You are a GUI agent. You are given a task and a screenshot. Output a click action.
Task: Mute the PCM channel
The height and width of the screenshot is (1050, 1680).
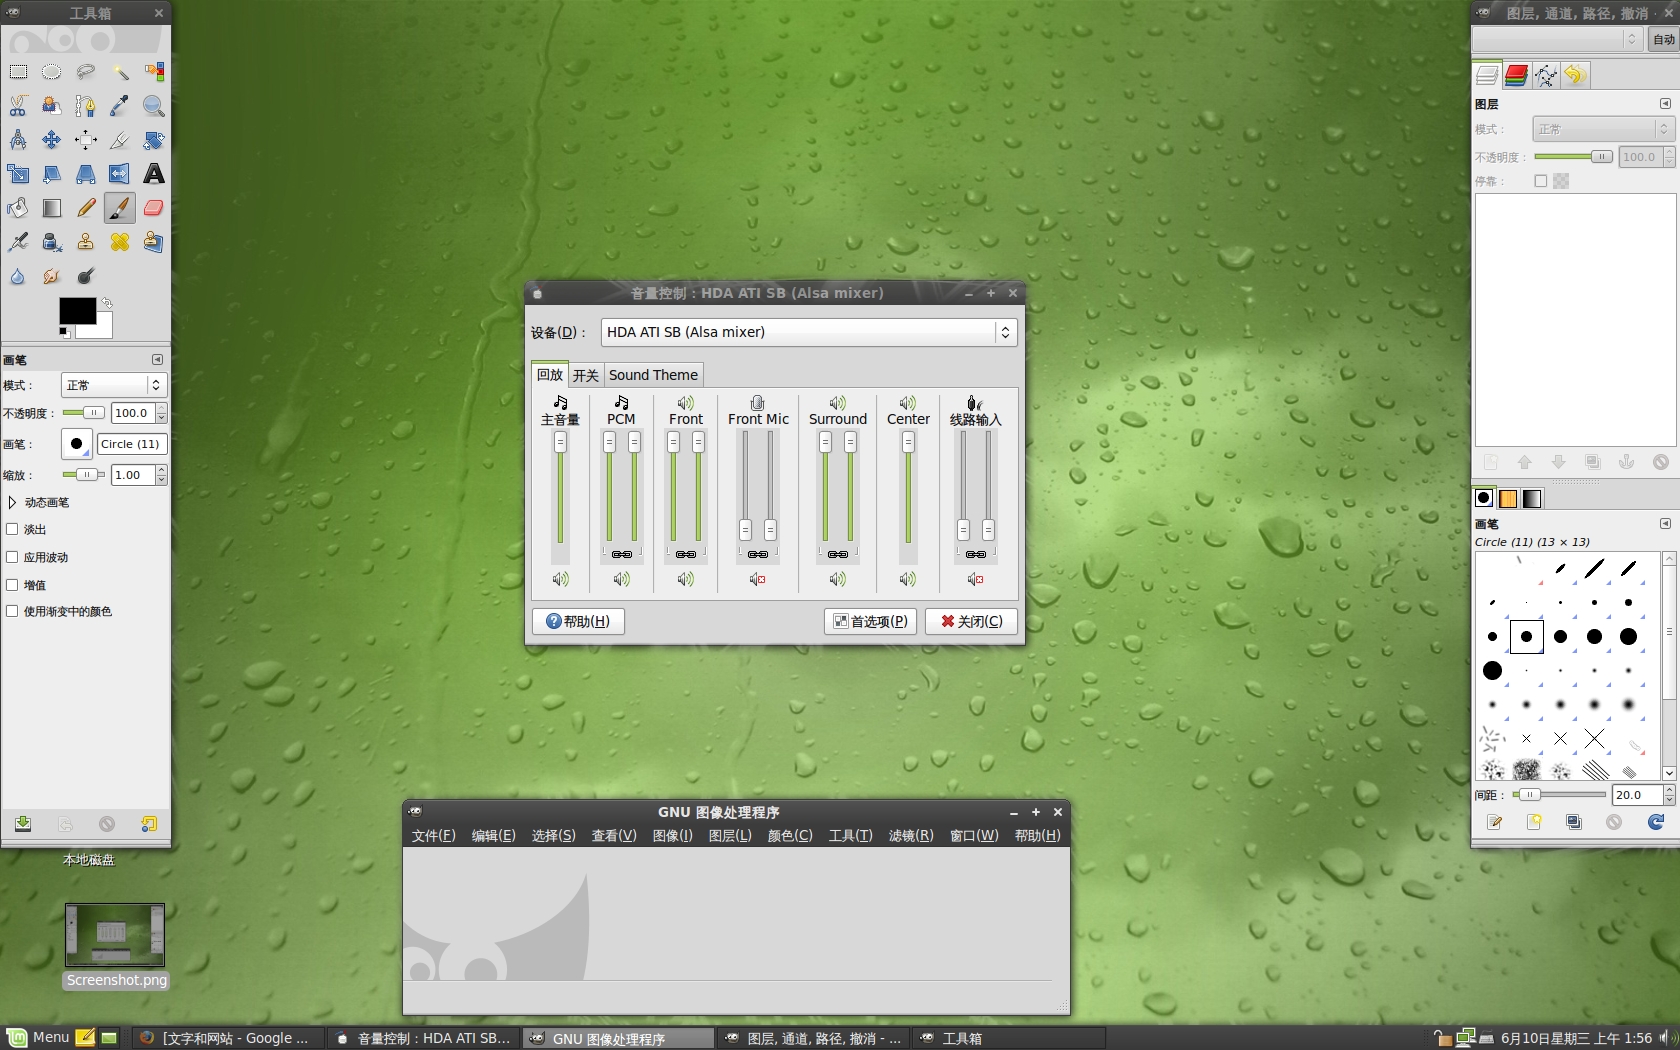click(621, 579)
